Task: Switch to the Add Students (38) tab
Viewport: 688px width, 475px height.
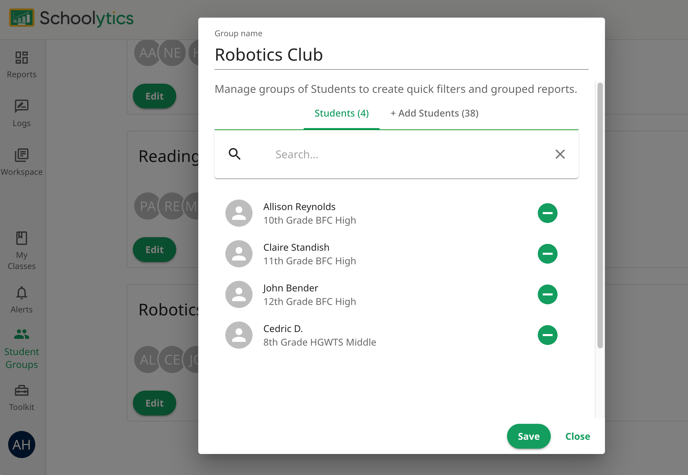Action: point(434,114)
